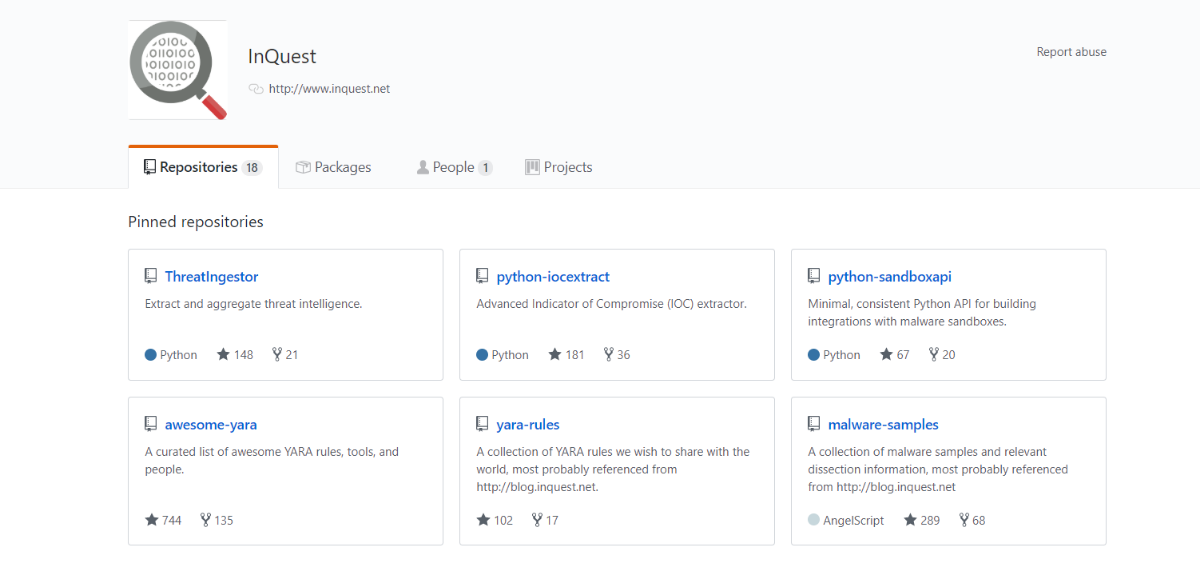This screenshot has height=571, width=1200.
Task: Open the malware-samples repository
Action: [x=883, y=425]
